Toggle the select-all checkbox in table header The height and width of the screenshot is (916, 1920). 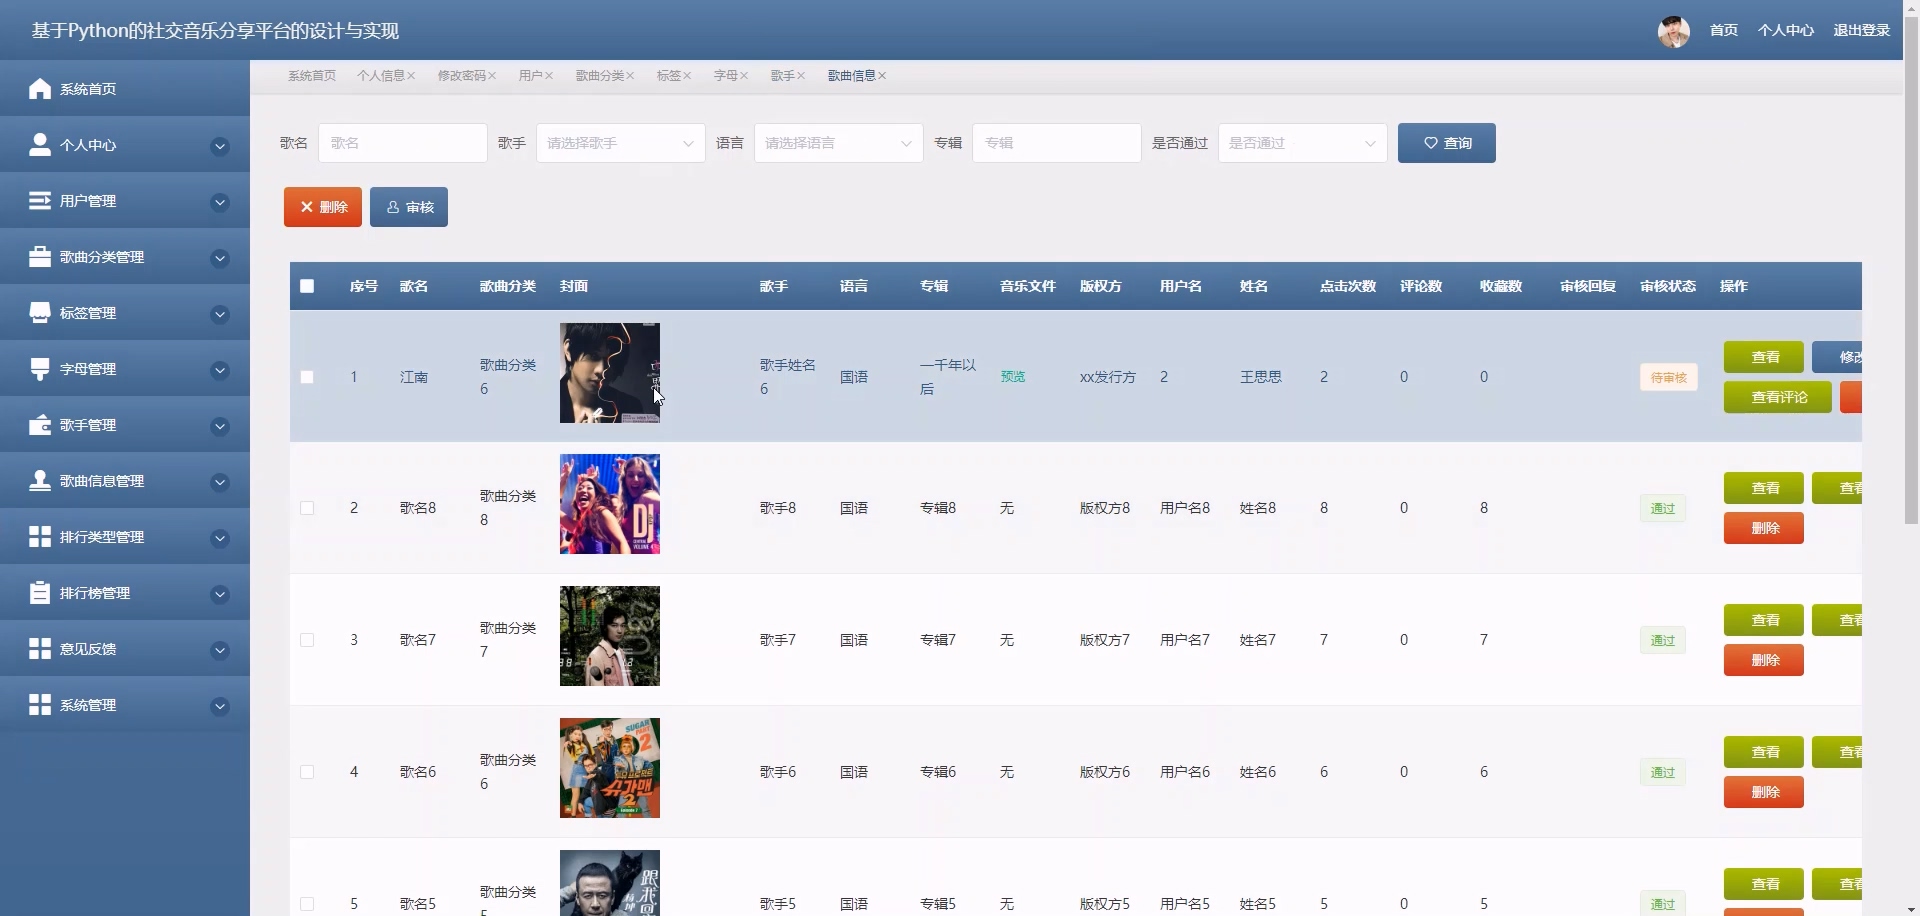307,286
